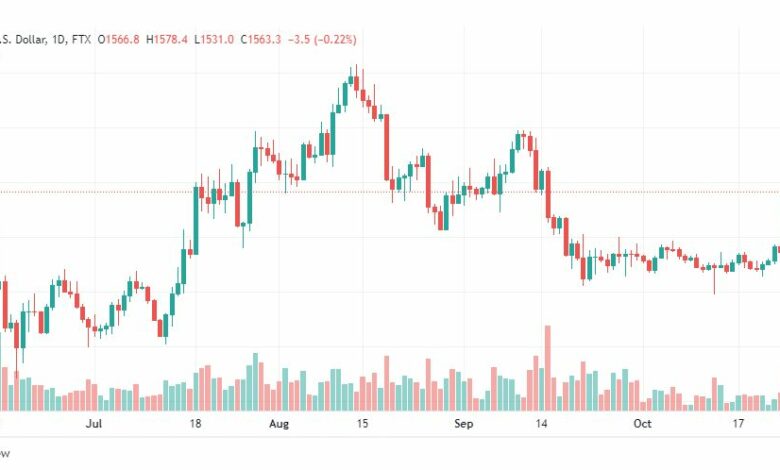
Task: Click the high price value H1578.4
Action: [x=167, y=39]
